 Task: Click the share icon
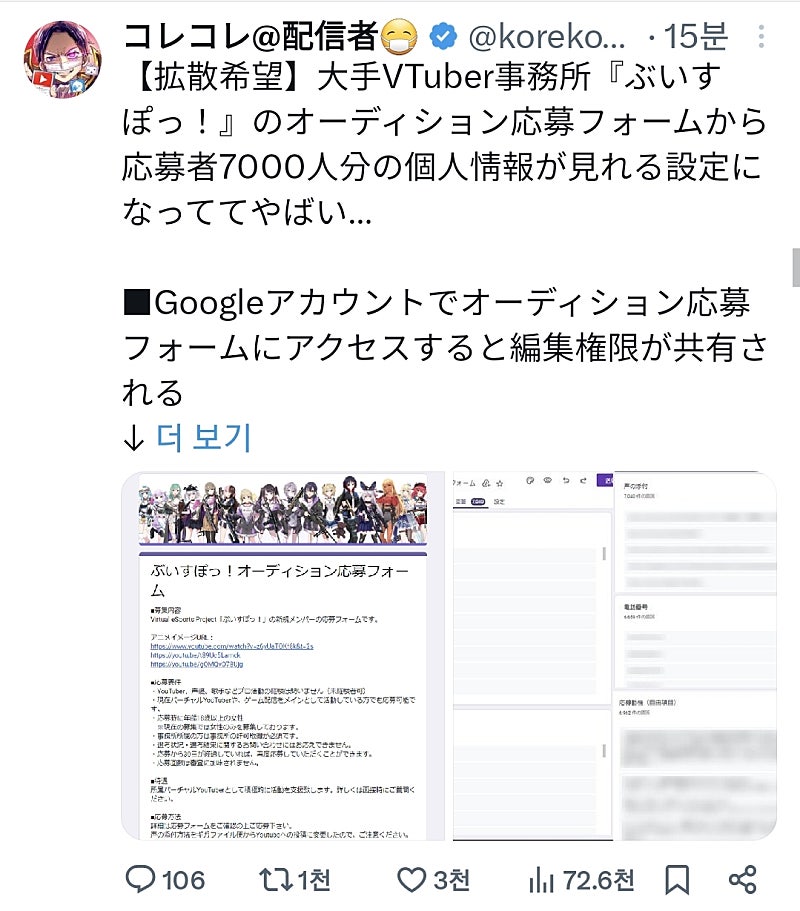[x=742, y=880]
